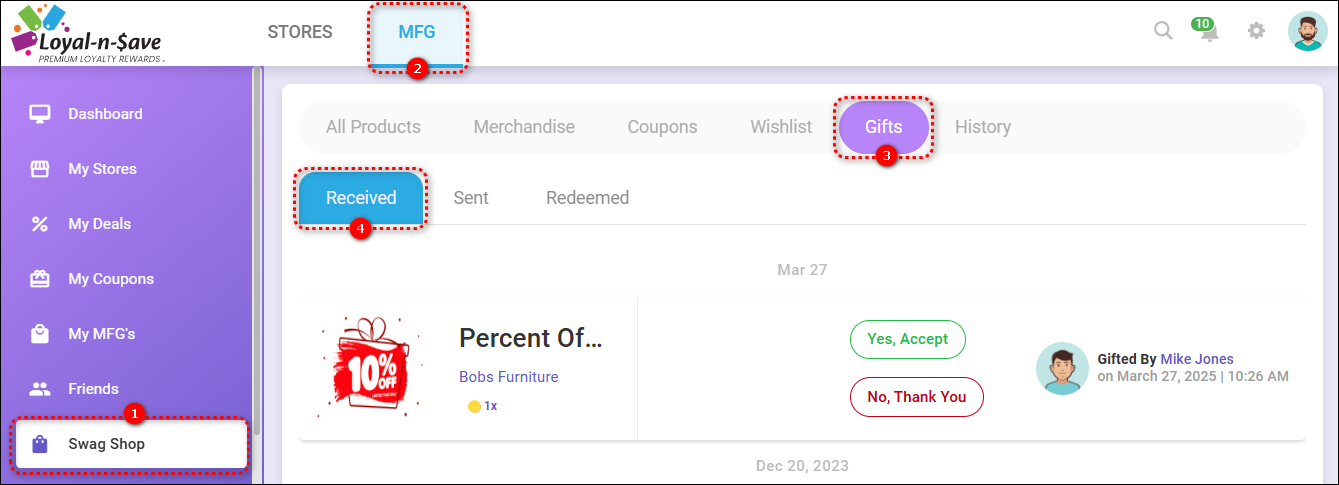Click the My MFG's bag icon
This screenshot has width=1339, height=485.
pyautogui.click(x=40, y=334)
